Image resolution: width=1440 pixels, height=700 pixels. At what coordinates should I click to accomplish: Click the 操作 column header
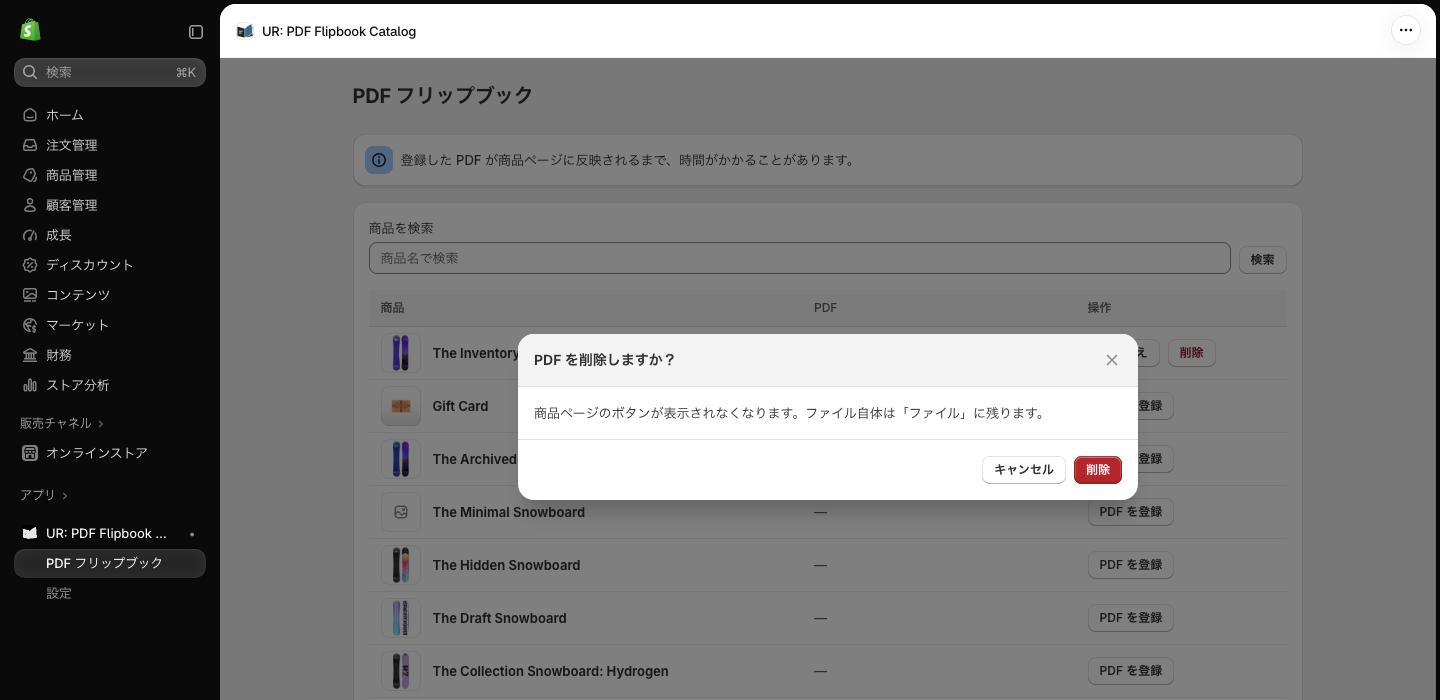click(x=1099, y=308)
